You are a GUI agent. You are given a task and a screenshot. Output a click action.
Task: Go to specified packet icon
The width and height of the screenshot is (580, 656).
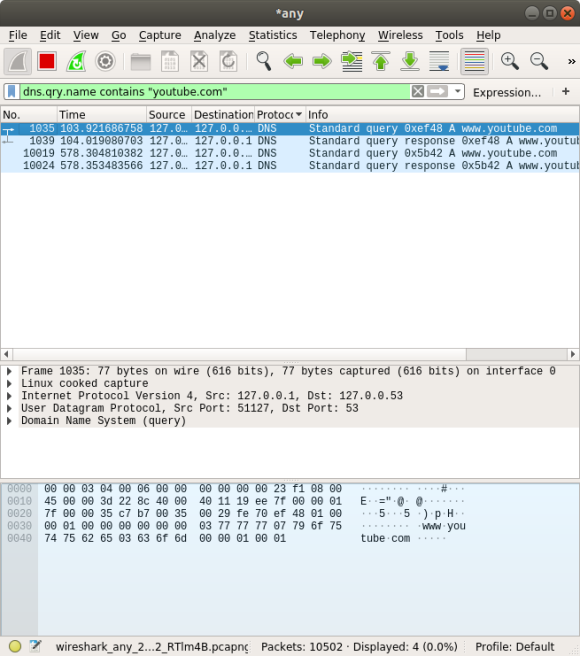pos(352,62)
